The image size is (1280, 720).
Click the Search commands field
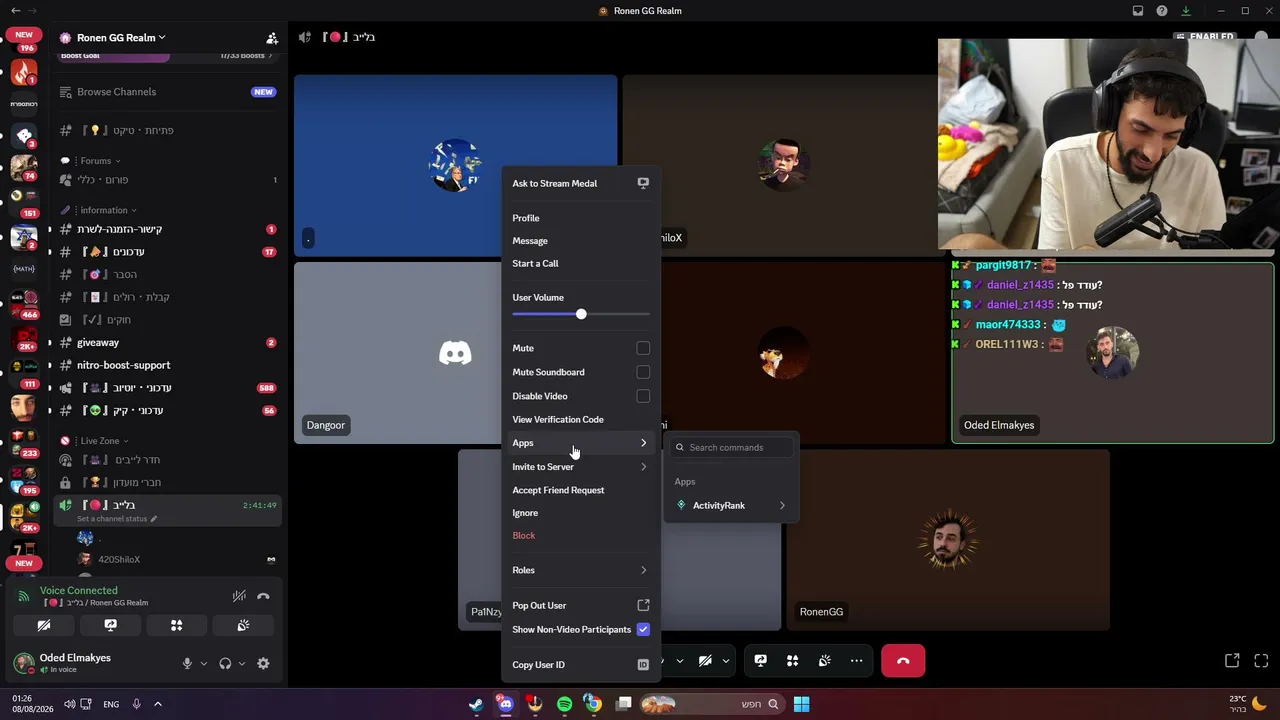click(732, 448)
